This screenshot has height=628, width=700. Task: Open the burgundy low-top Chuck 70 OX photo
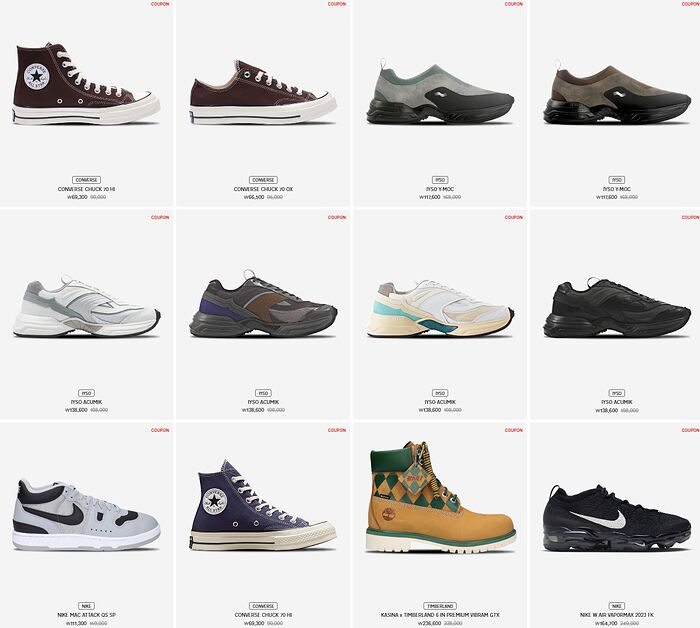[263, 92]
